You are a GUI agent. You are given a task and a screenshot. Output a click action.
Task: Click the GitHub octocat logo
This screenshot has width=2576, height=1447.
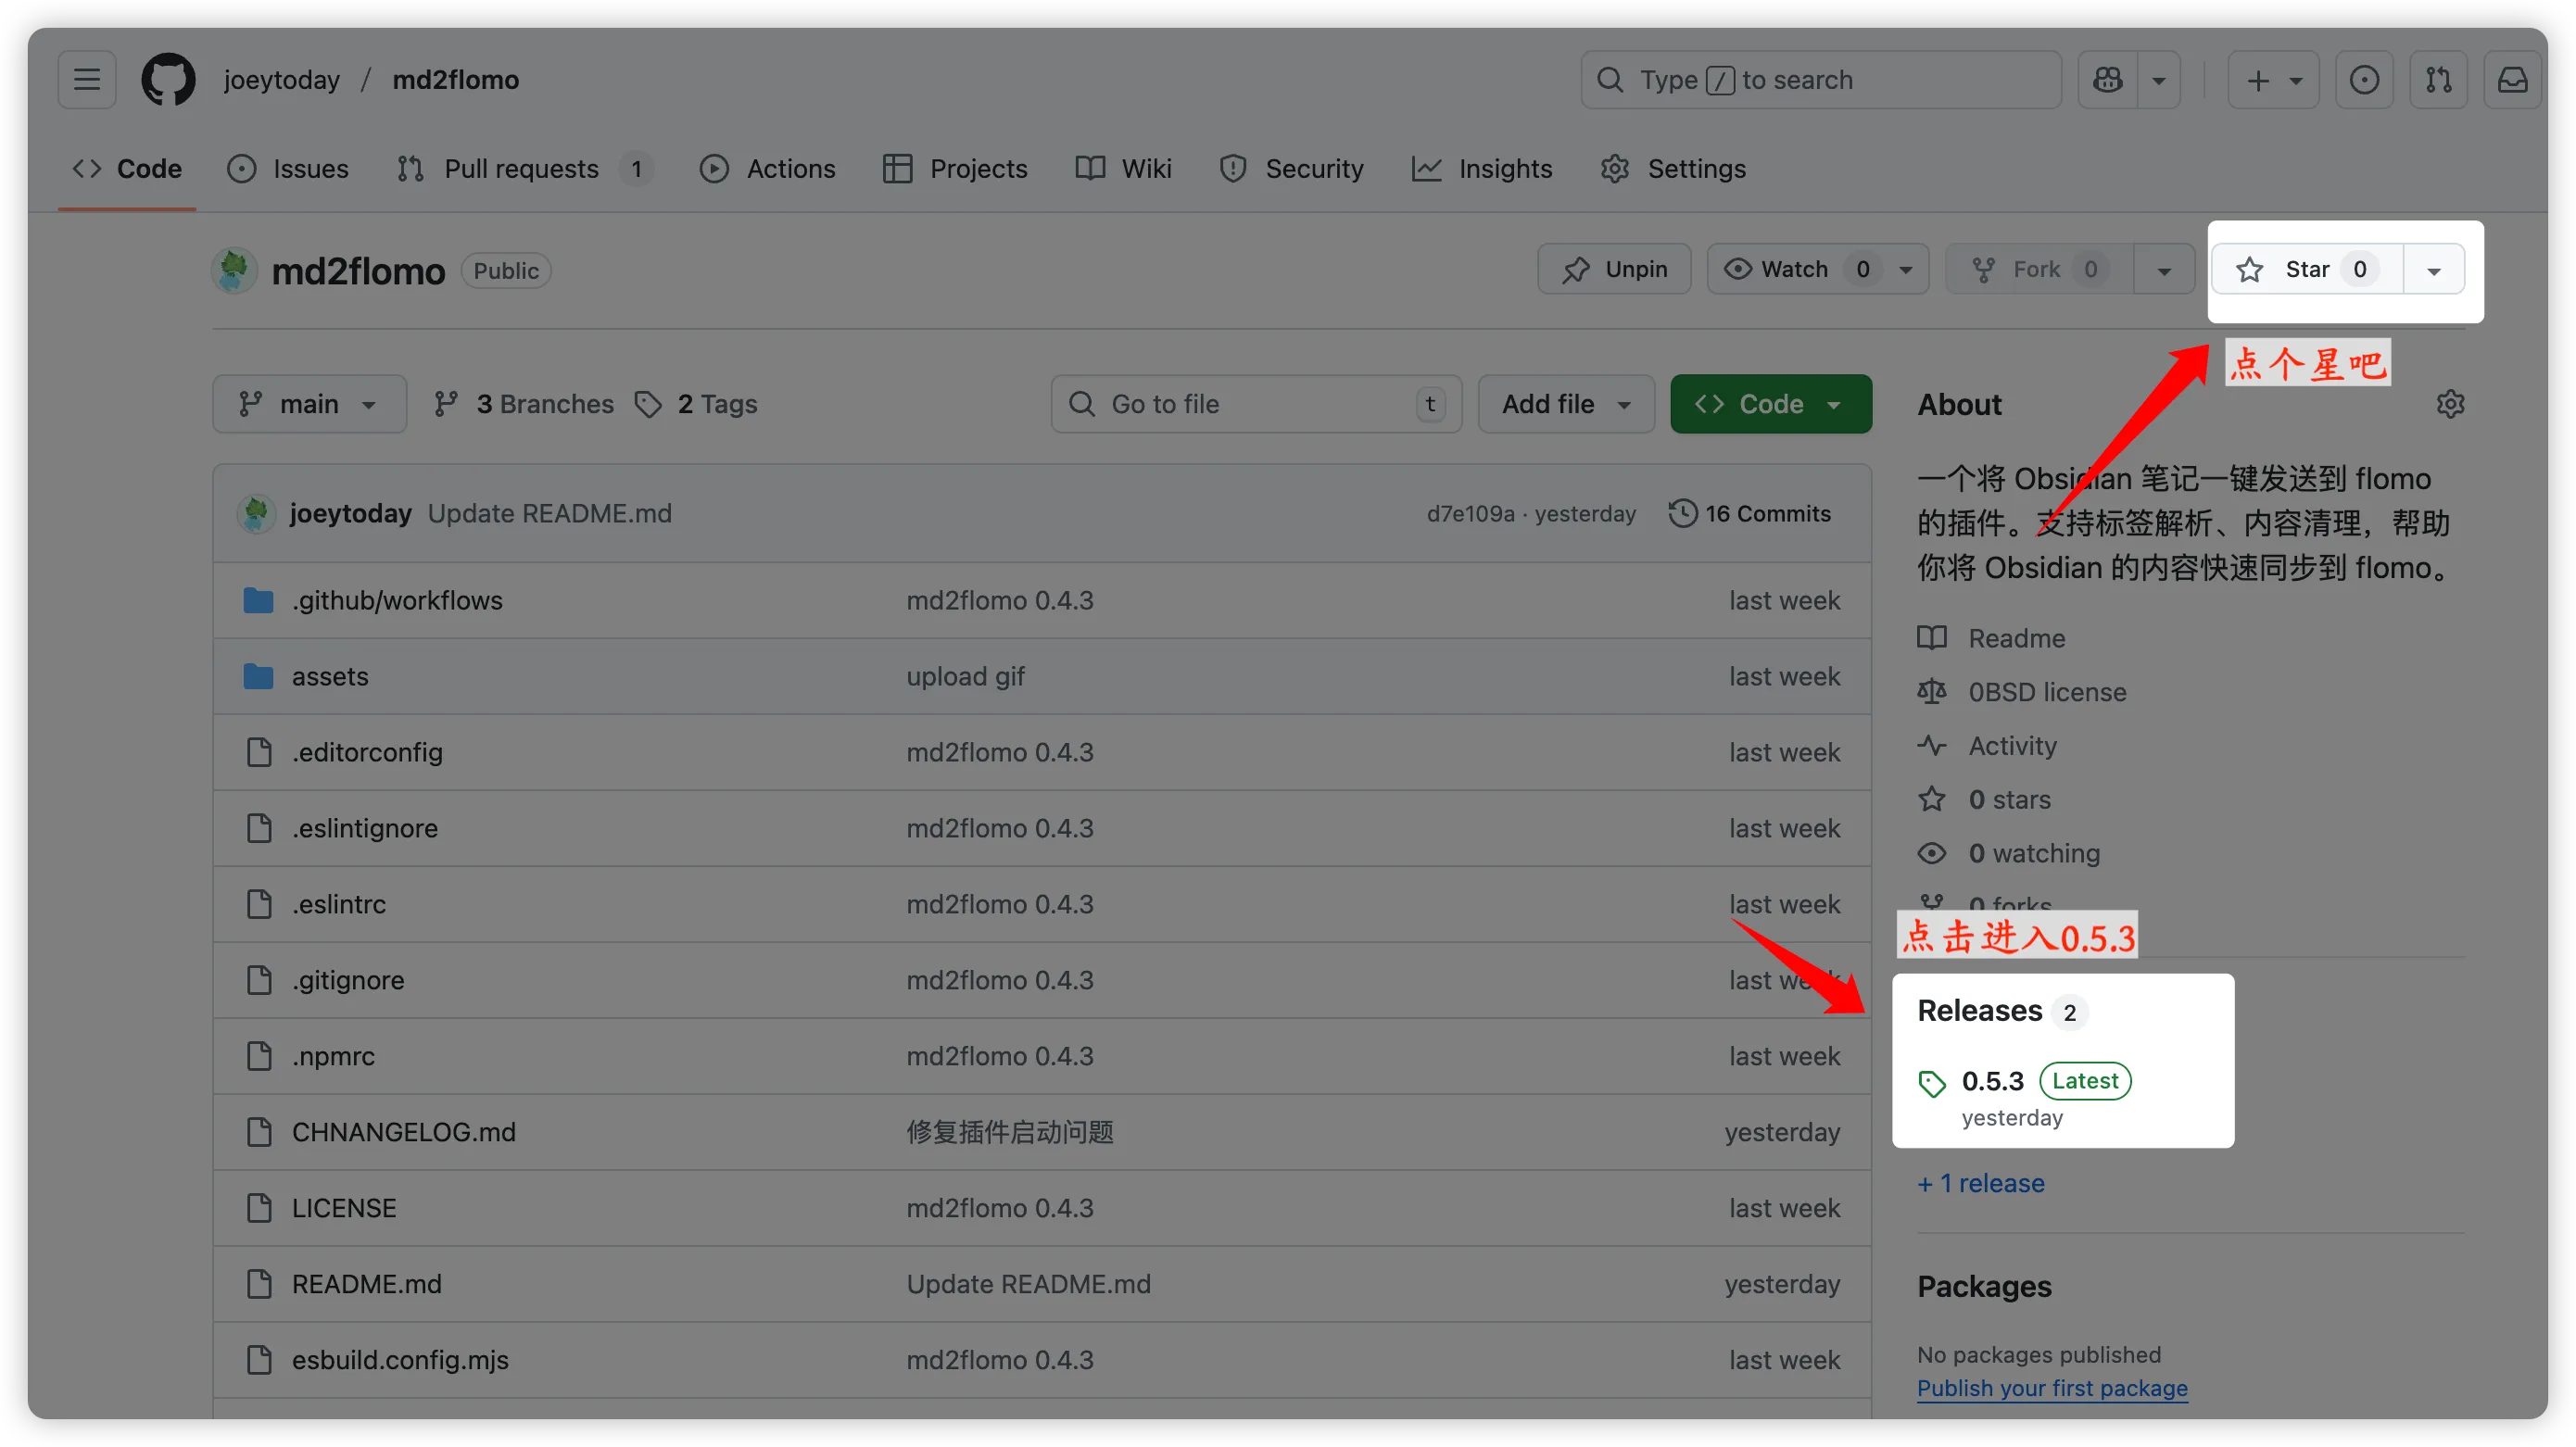point(168,80)
